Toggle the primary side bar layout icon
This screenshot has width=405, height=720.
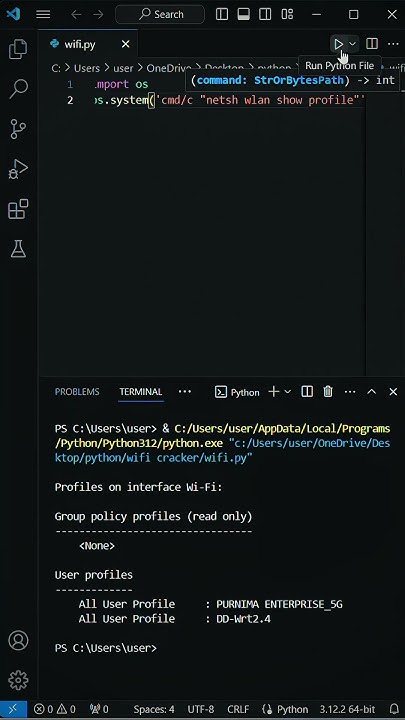[222, 15]
